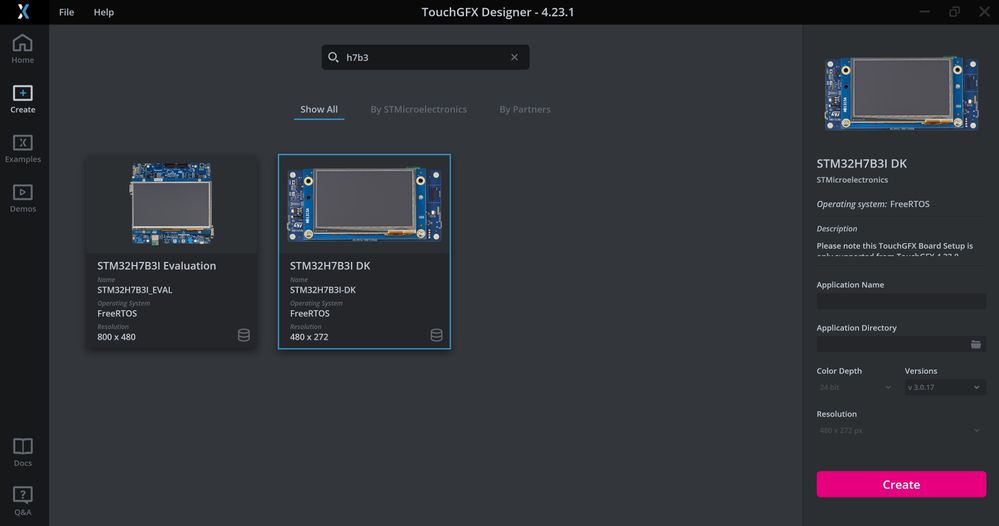Click the TouchGFX X logo

(x=23, y=11)
